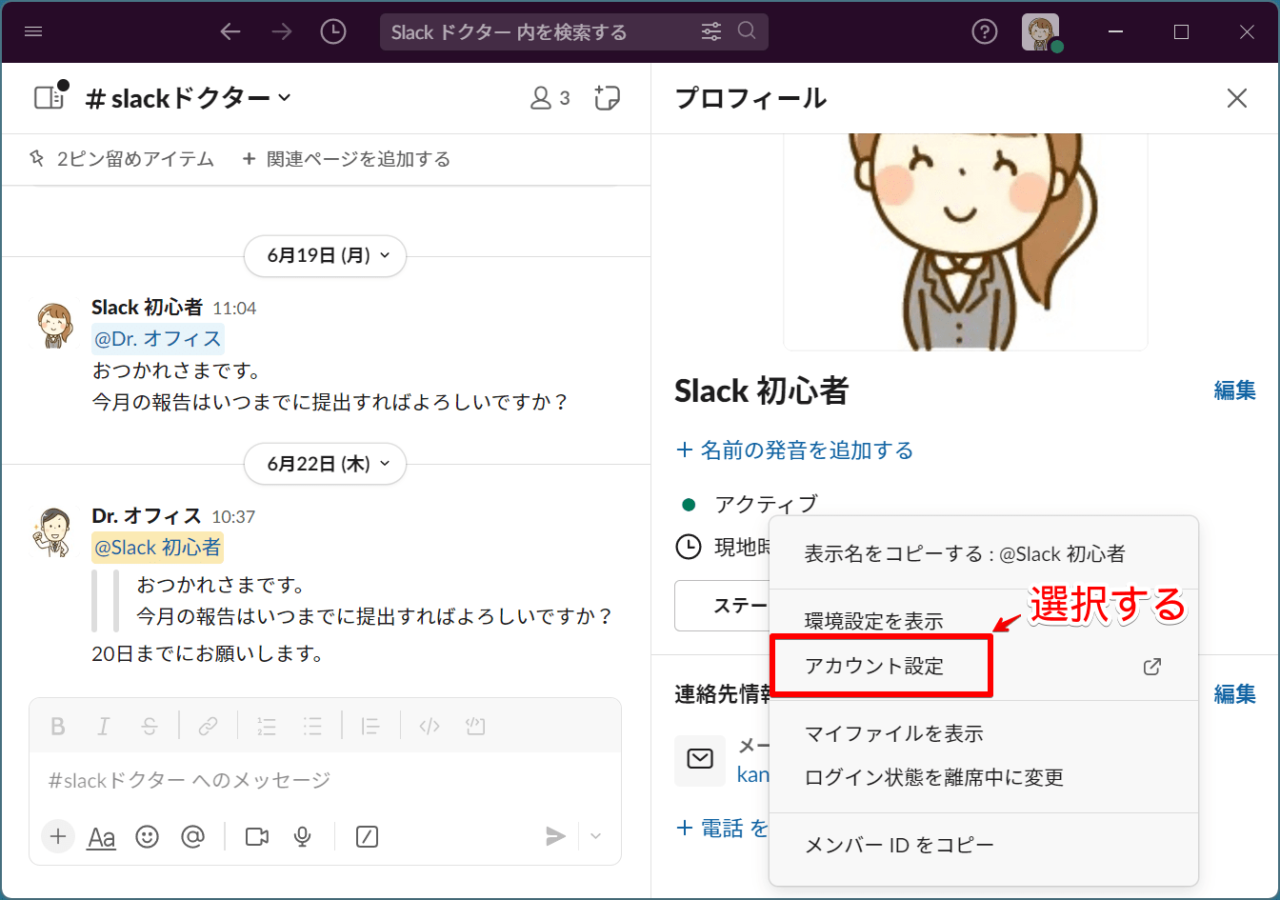This screenshot has width=1280, height=900.
Task: Expand the 6月19日 (月) date dropdown
Action: click(325, 256)
